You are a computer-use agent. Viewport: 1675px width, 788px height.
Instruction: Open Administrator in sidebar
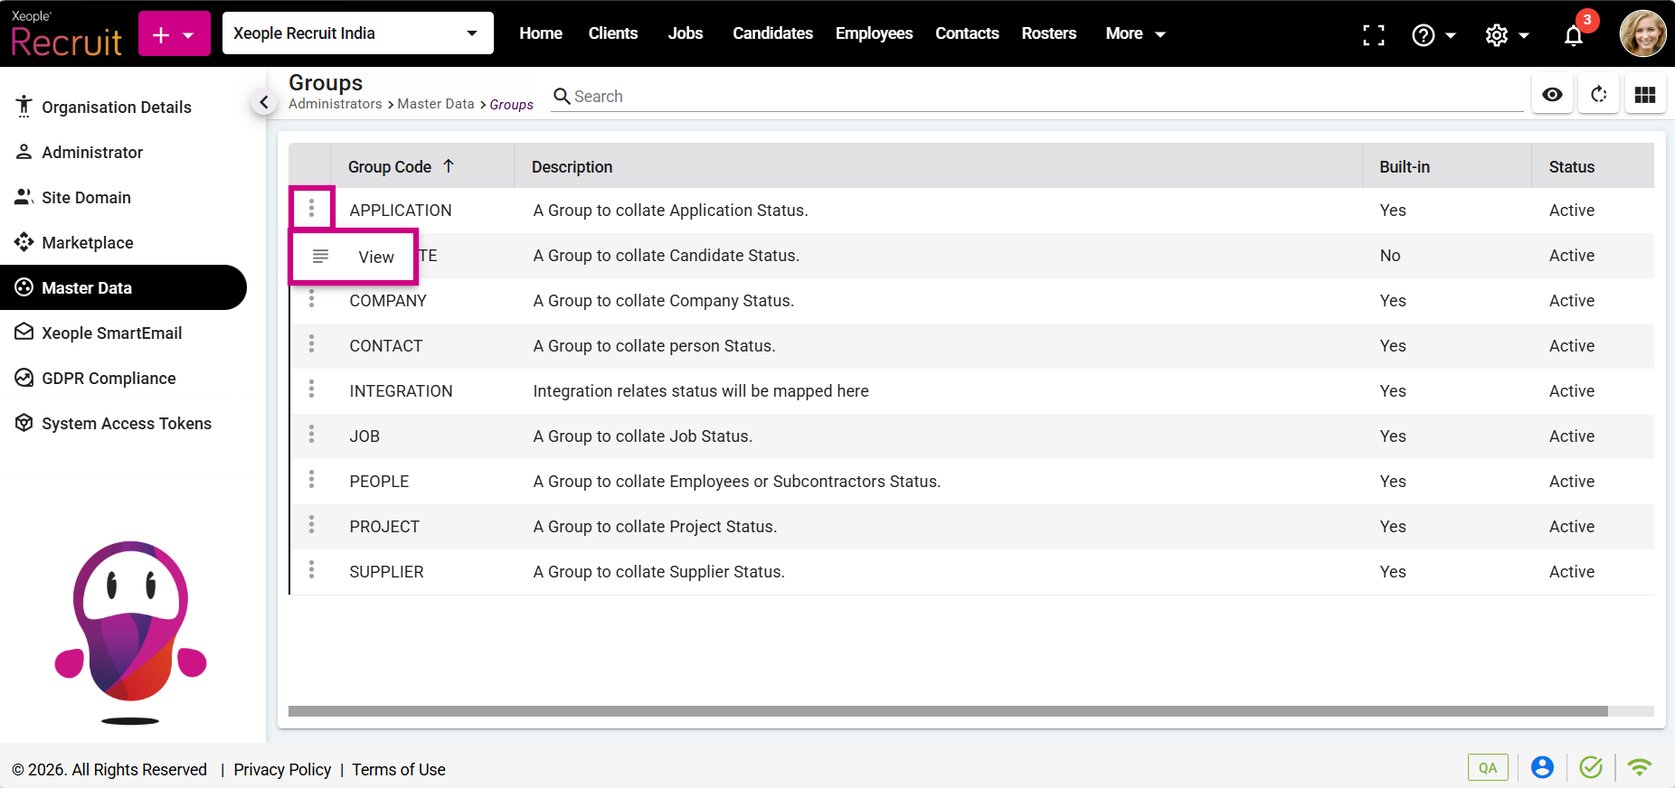[124, 152]
